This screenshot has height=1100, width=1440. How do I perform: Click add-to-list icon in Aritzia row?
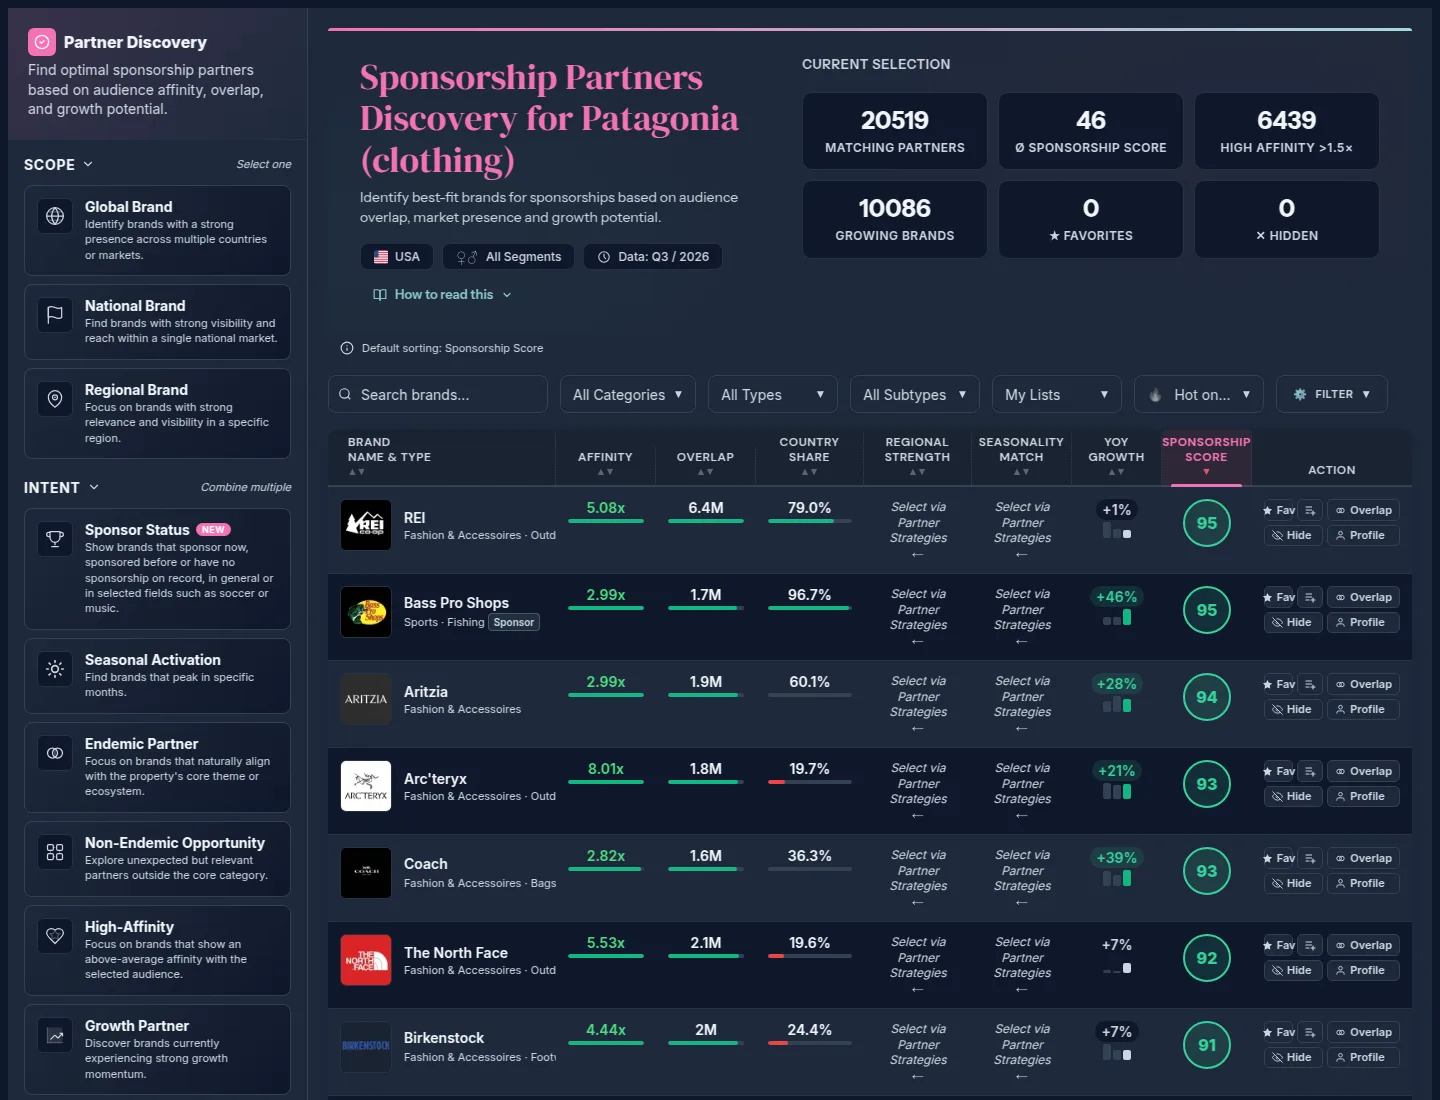coord(1311,684)
